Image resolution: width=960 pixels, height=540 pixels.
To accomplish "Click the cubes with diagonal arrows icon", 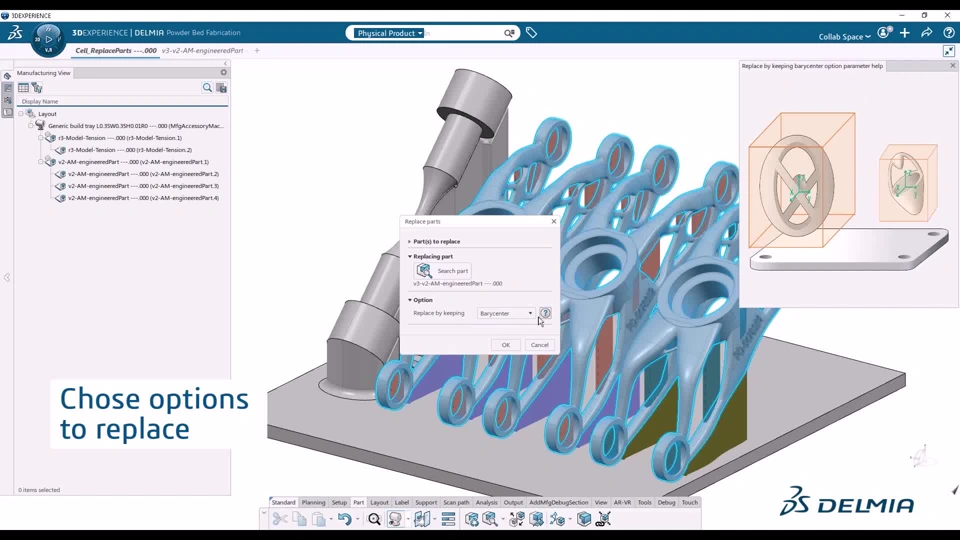I will 516,519.
